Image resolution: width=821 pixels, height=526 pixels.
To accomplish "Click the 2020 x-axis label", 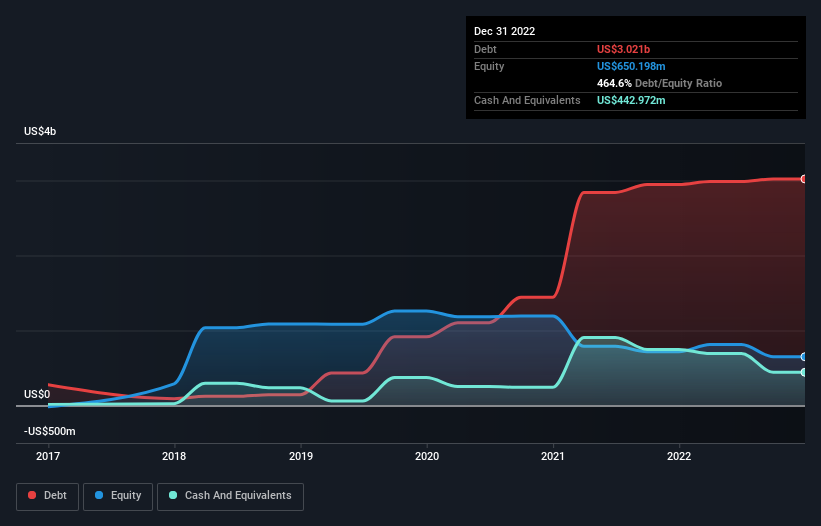I will [x=427, y=456].
